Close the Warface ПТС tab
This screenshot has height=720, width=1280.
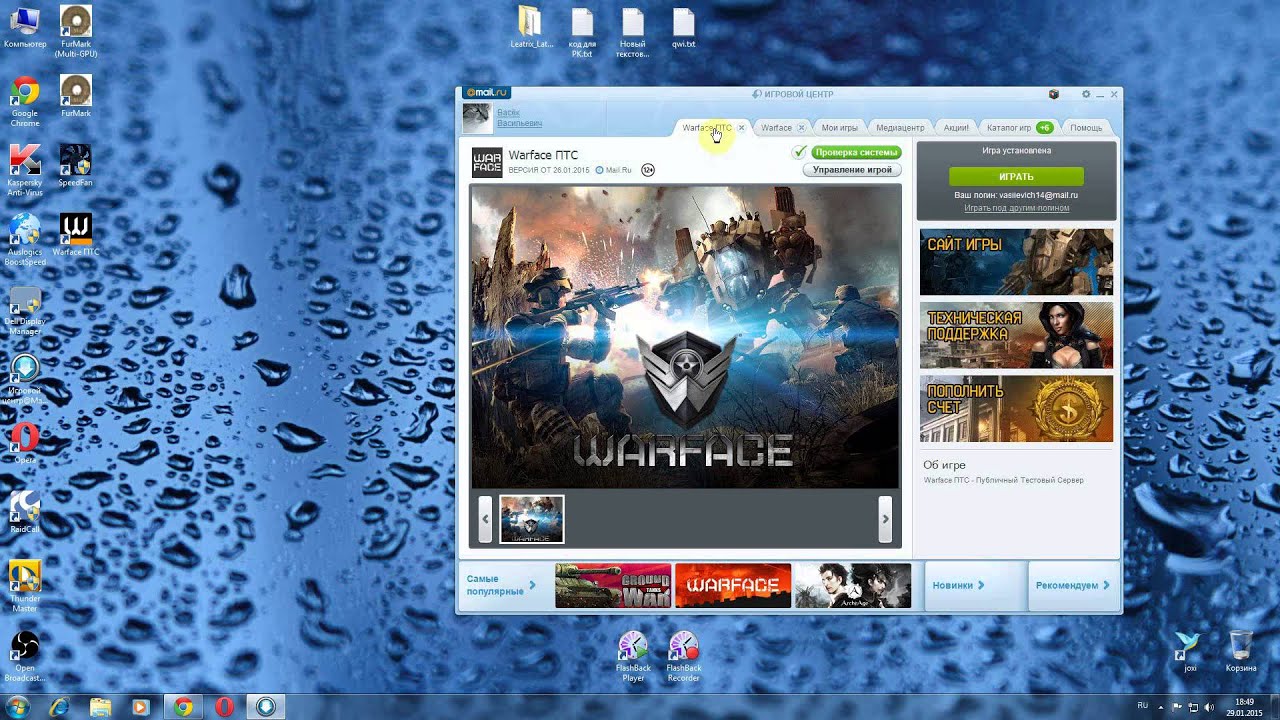(741, 128)
